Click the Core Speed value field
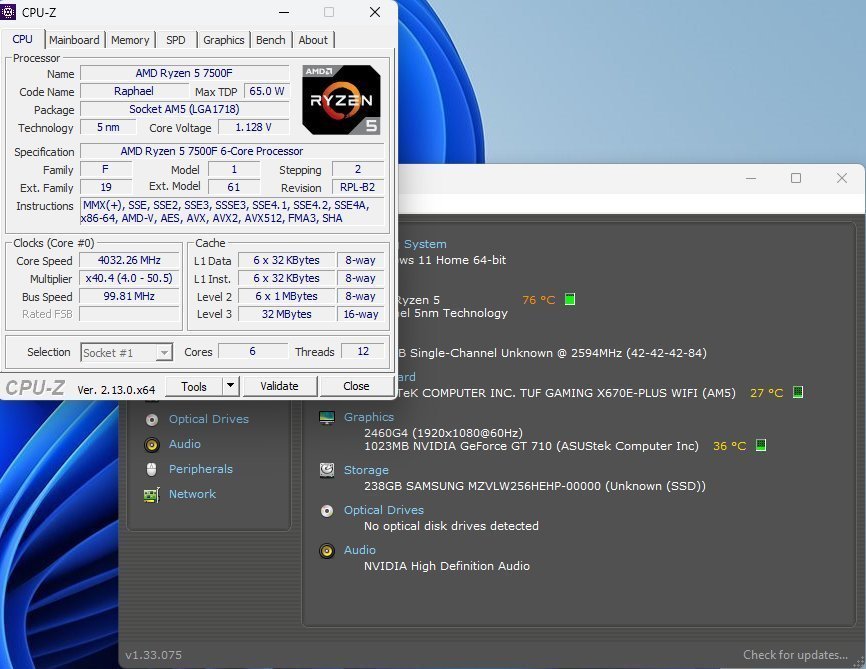 pos(130,261)
